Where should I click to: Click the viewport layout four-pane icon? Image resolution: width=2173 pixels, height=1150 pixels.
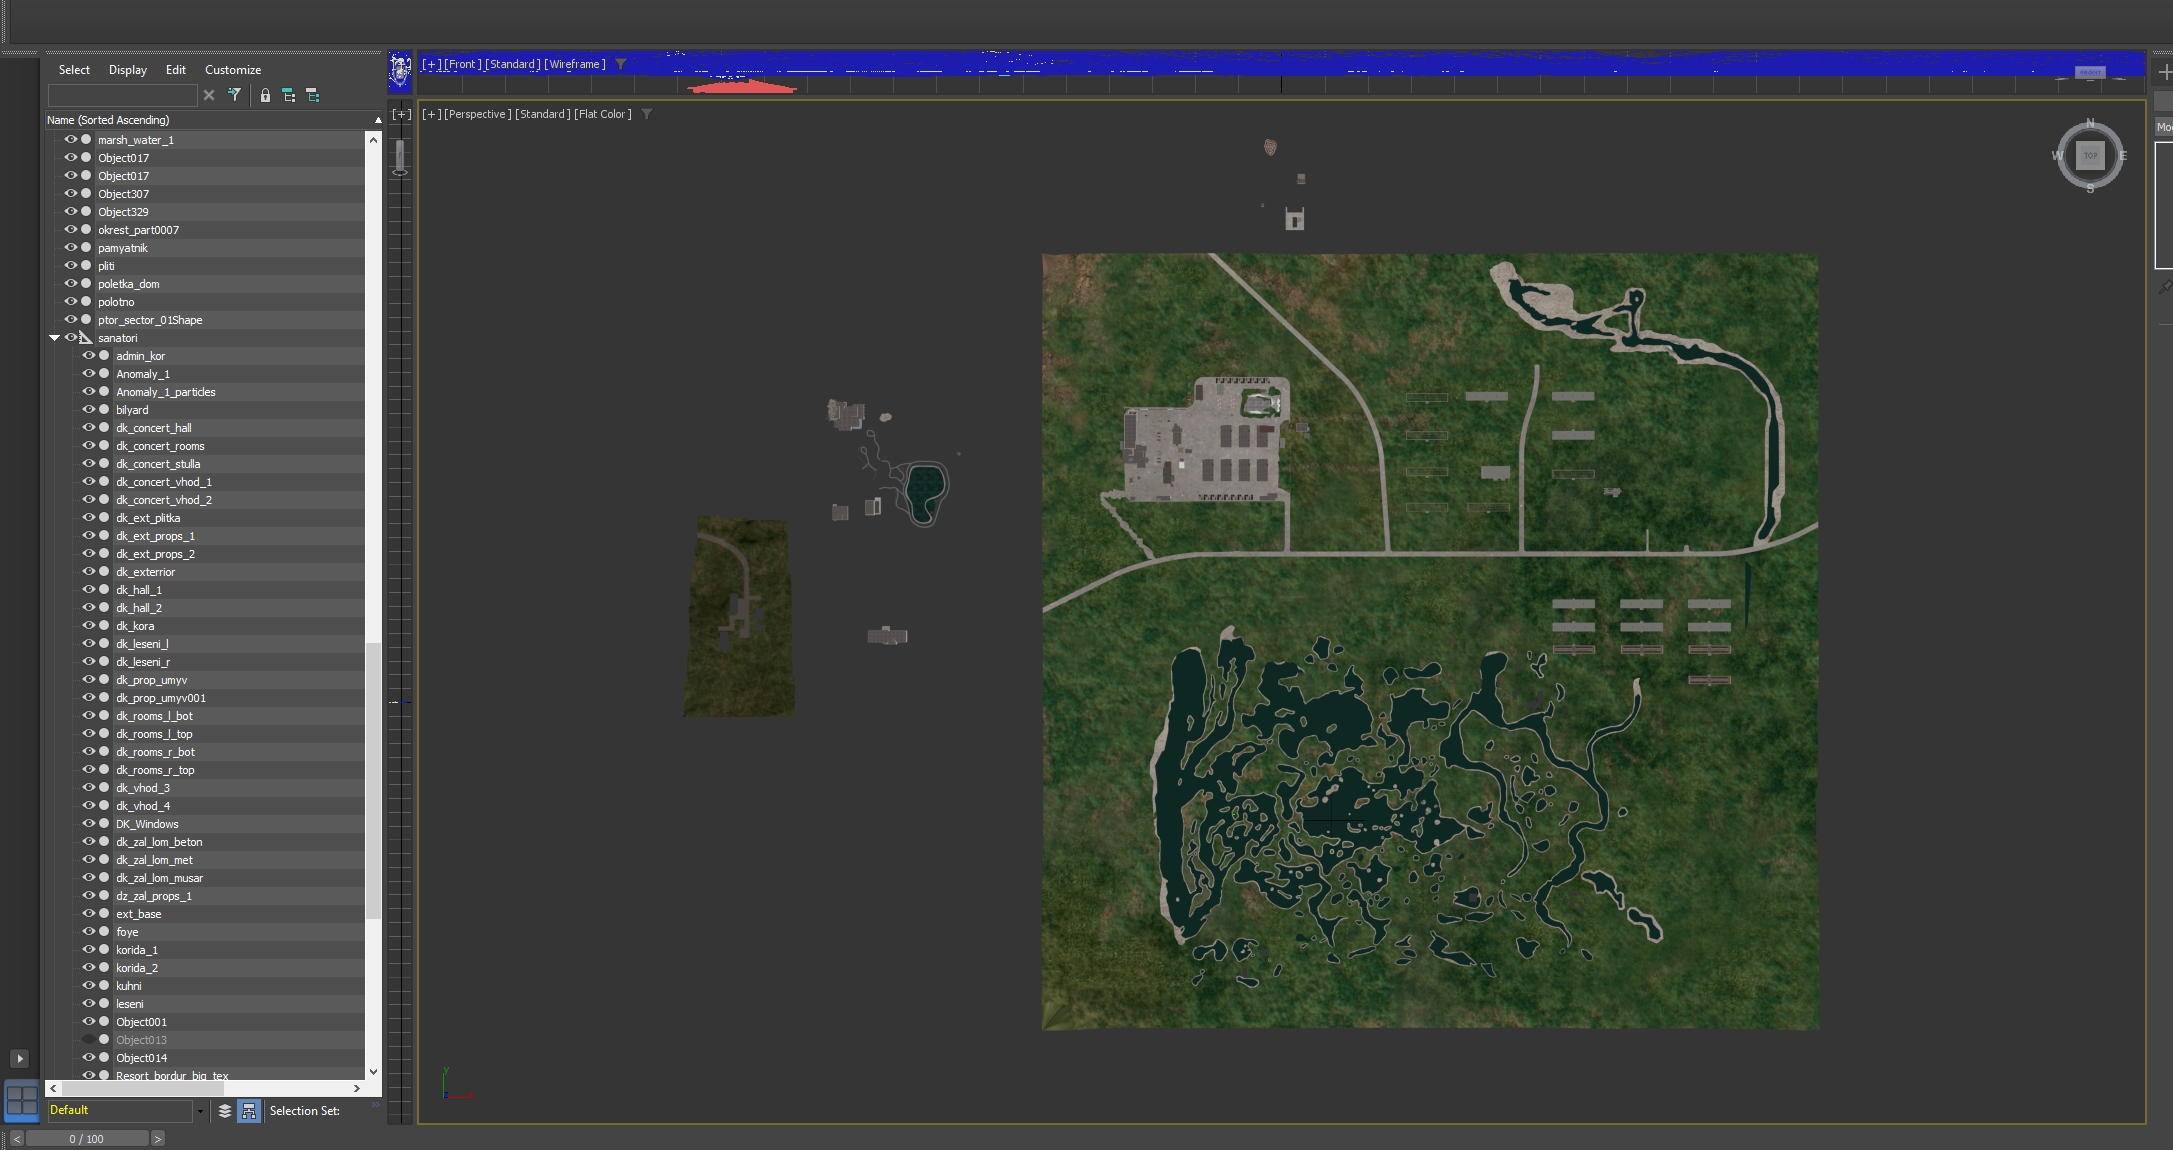[x=21, y=1100]
